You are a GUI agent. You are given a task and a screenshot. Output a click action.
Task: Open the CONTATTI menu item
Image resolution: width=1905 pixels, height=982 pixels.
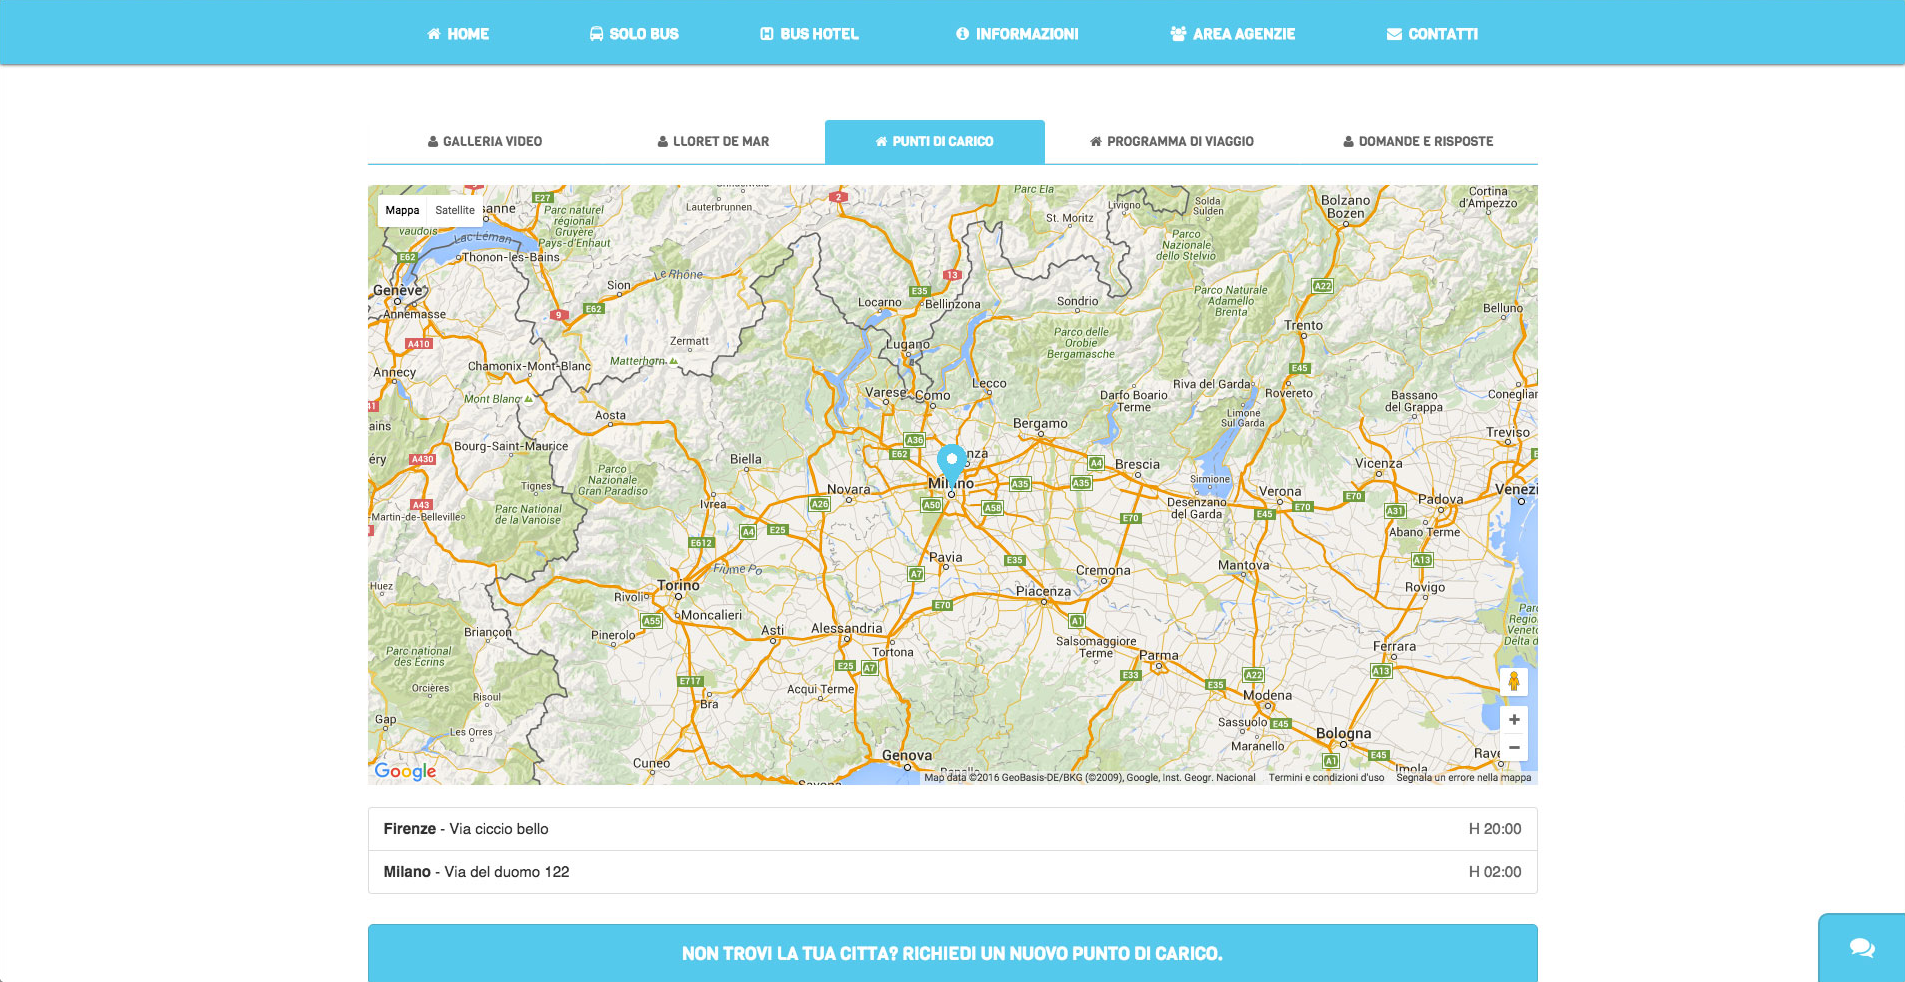pyautogui.click(x=1432, y=34)
